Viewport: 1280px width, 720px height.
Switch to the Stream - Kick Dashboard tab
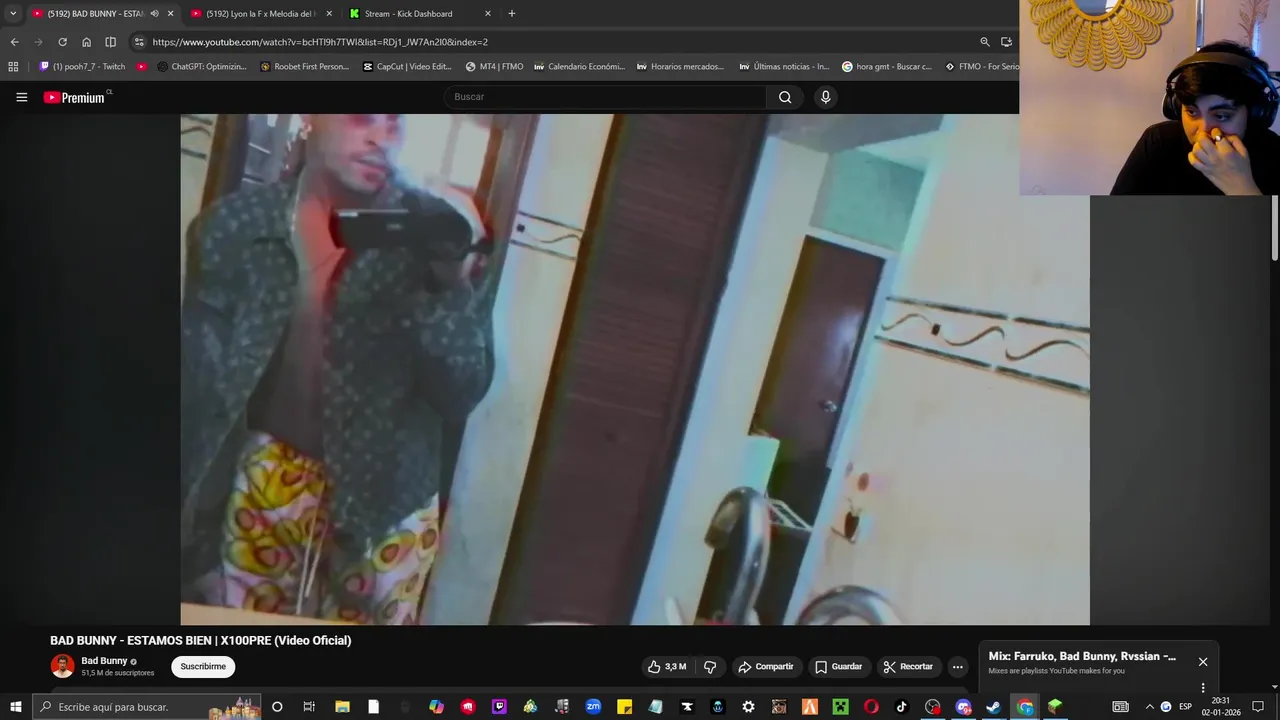408,14
